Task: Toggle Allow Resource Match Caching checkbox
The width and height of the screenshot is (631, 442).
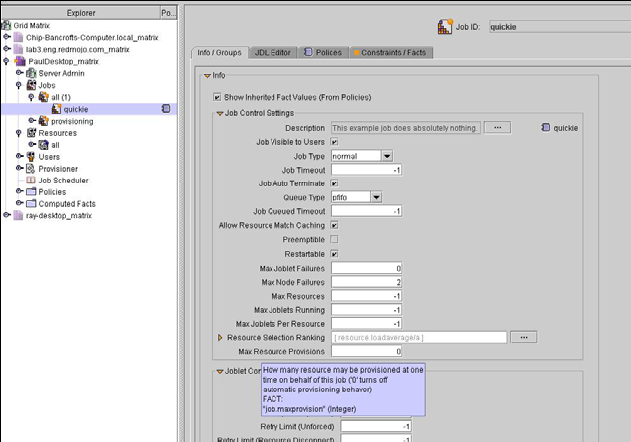Action: click(334, 225)
